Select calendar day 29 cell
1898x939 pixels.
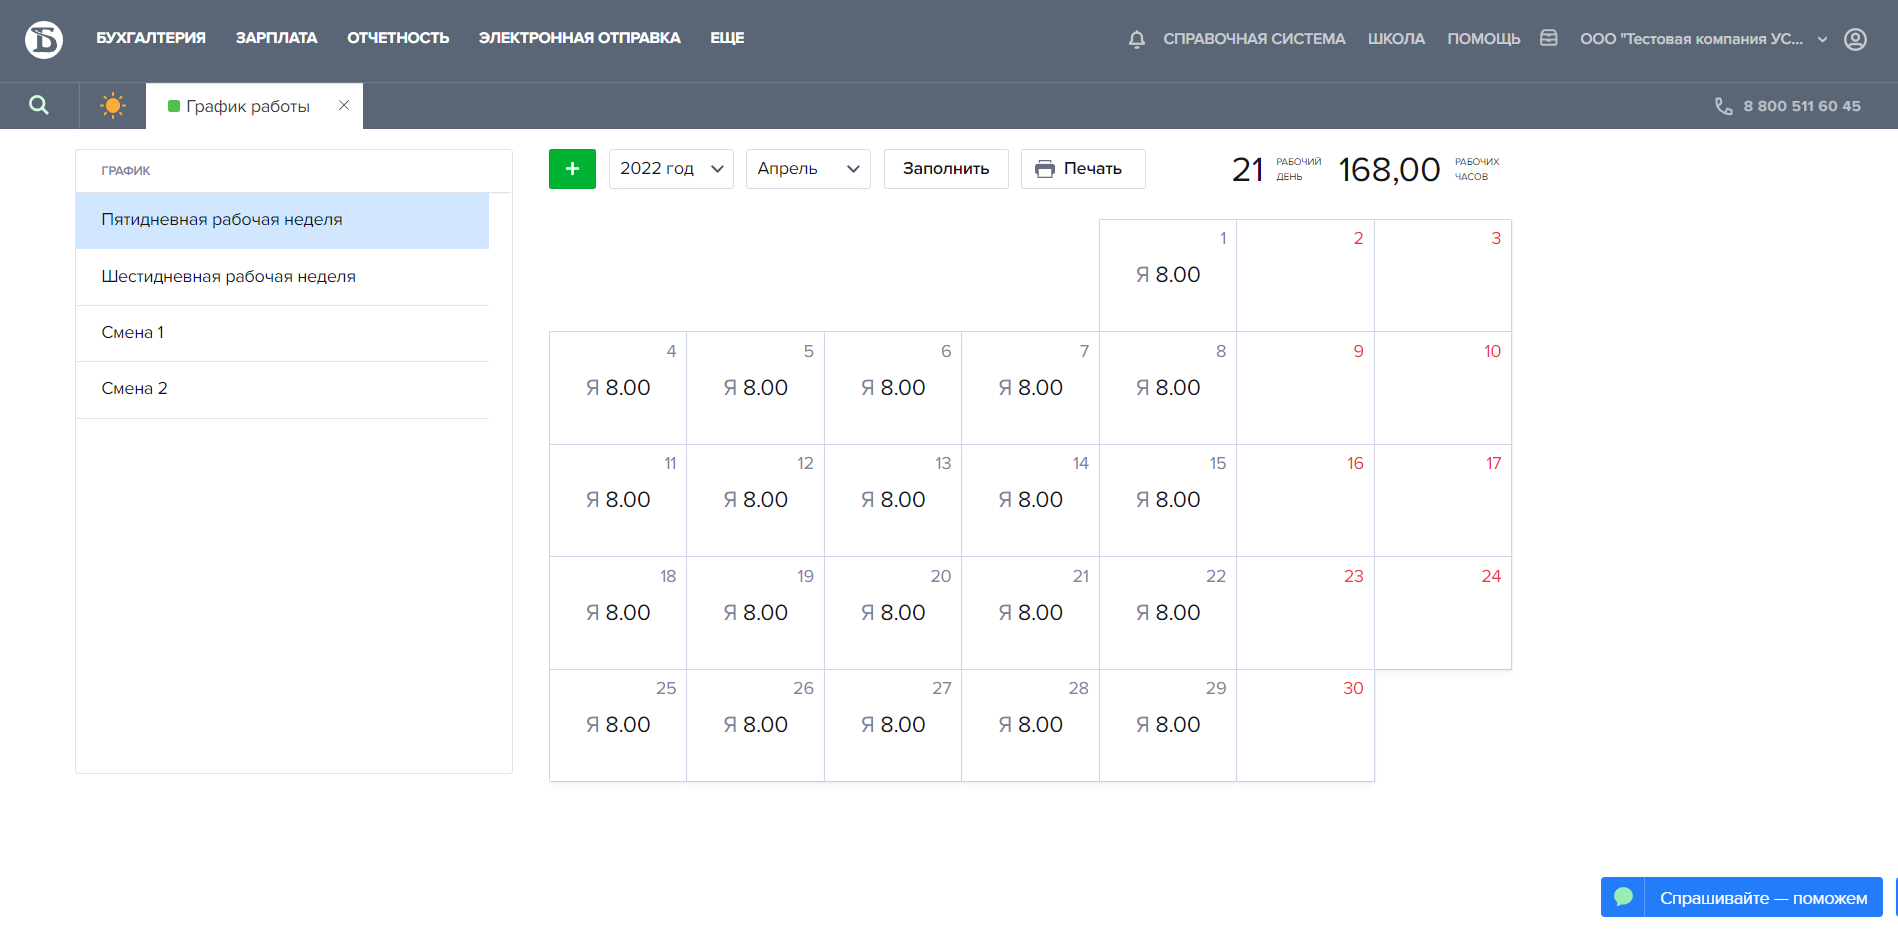pyautogui.click(x=1168, y=726)
